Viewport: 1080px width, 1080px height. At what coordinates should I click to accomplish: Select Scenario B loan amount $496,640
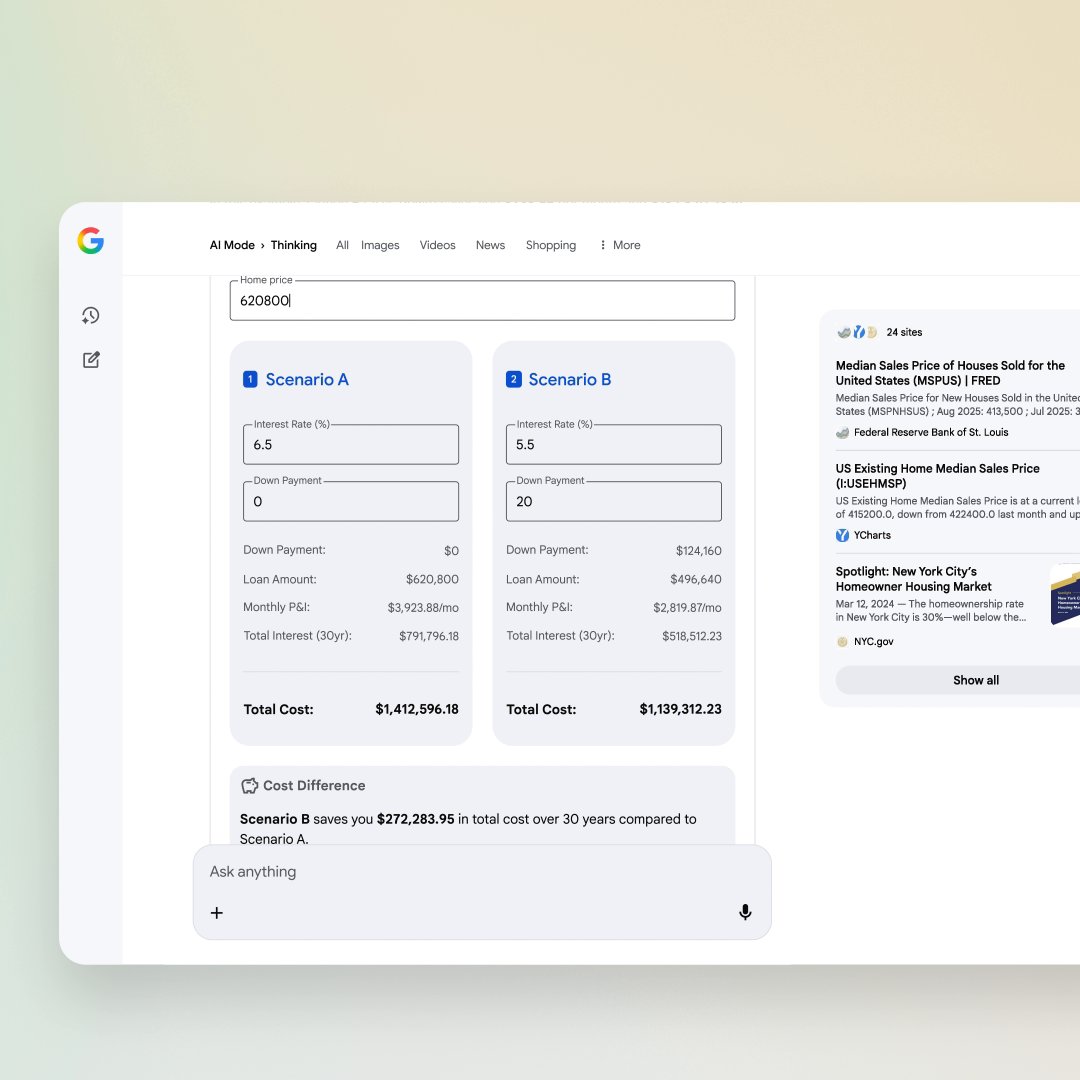tap(696, 579)
